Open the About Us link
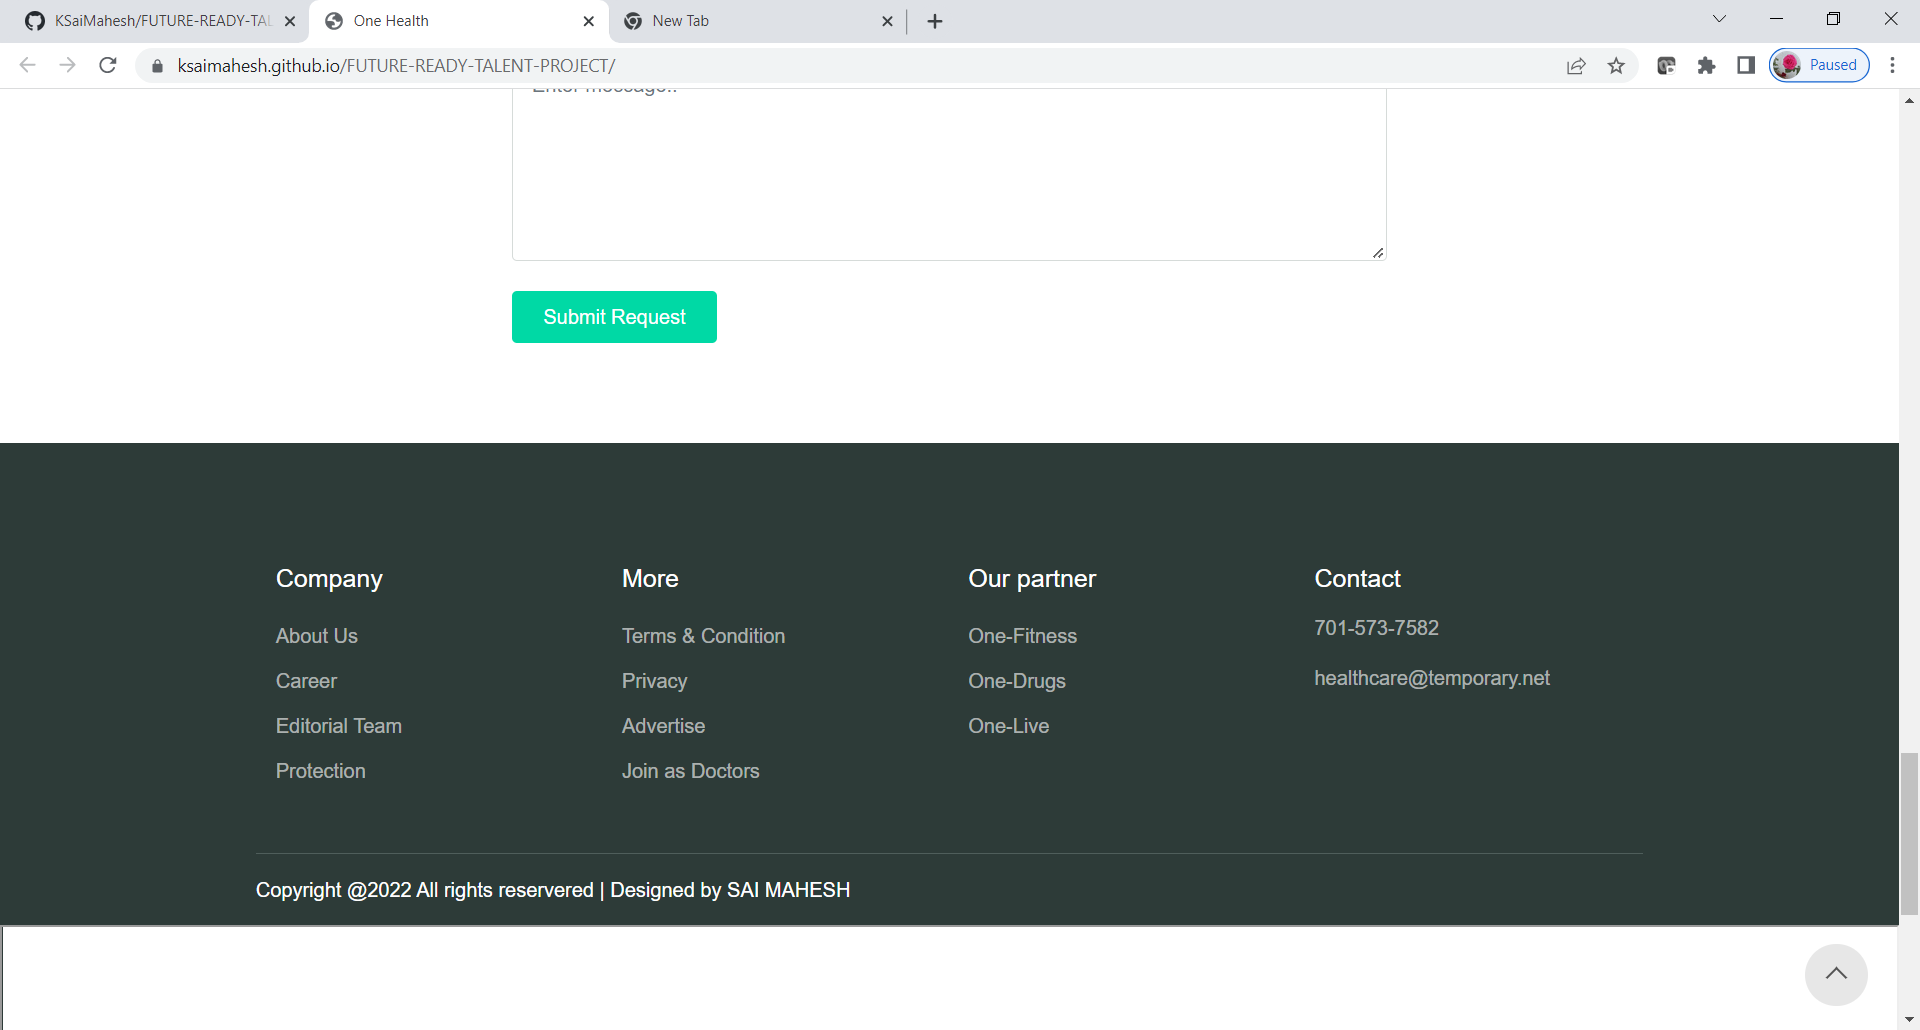This screenshot has width=1920, height=1030. (317, 636)
